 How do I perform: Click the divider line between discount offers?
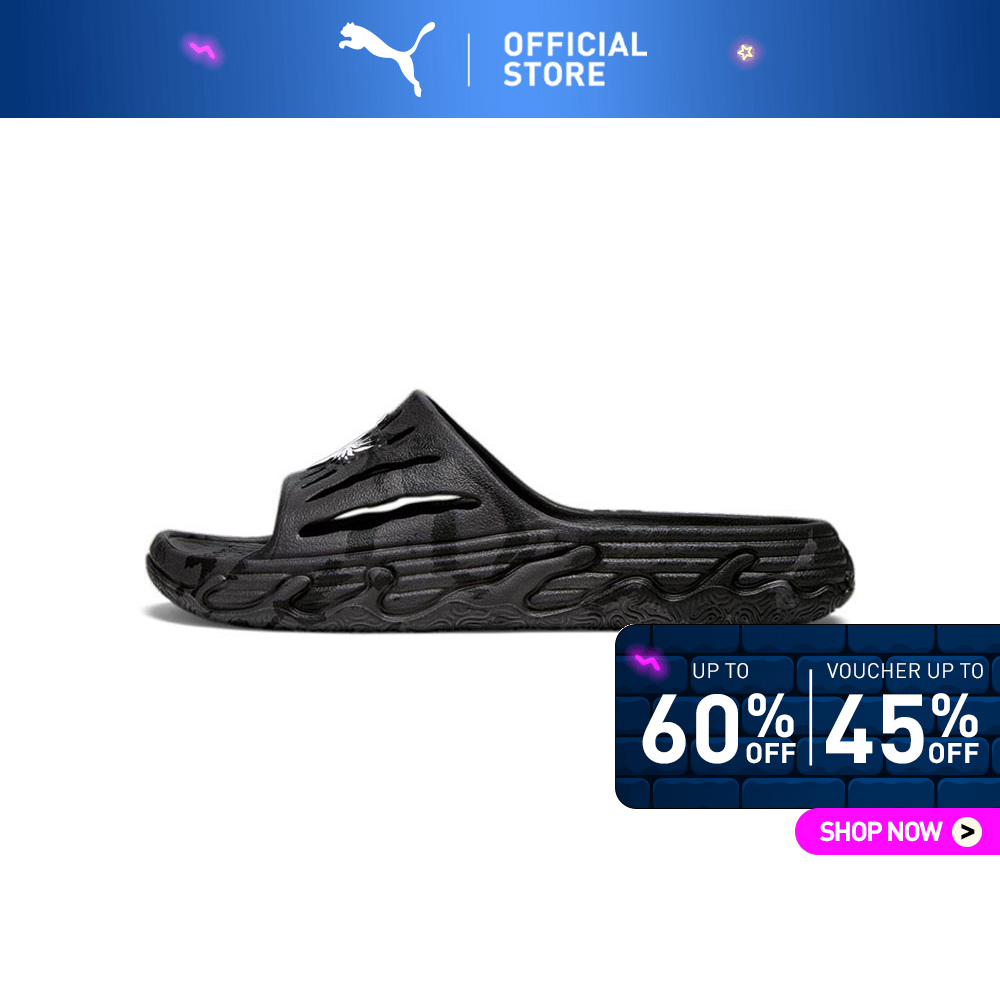point(811,717)
